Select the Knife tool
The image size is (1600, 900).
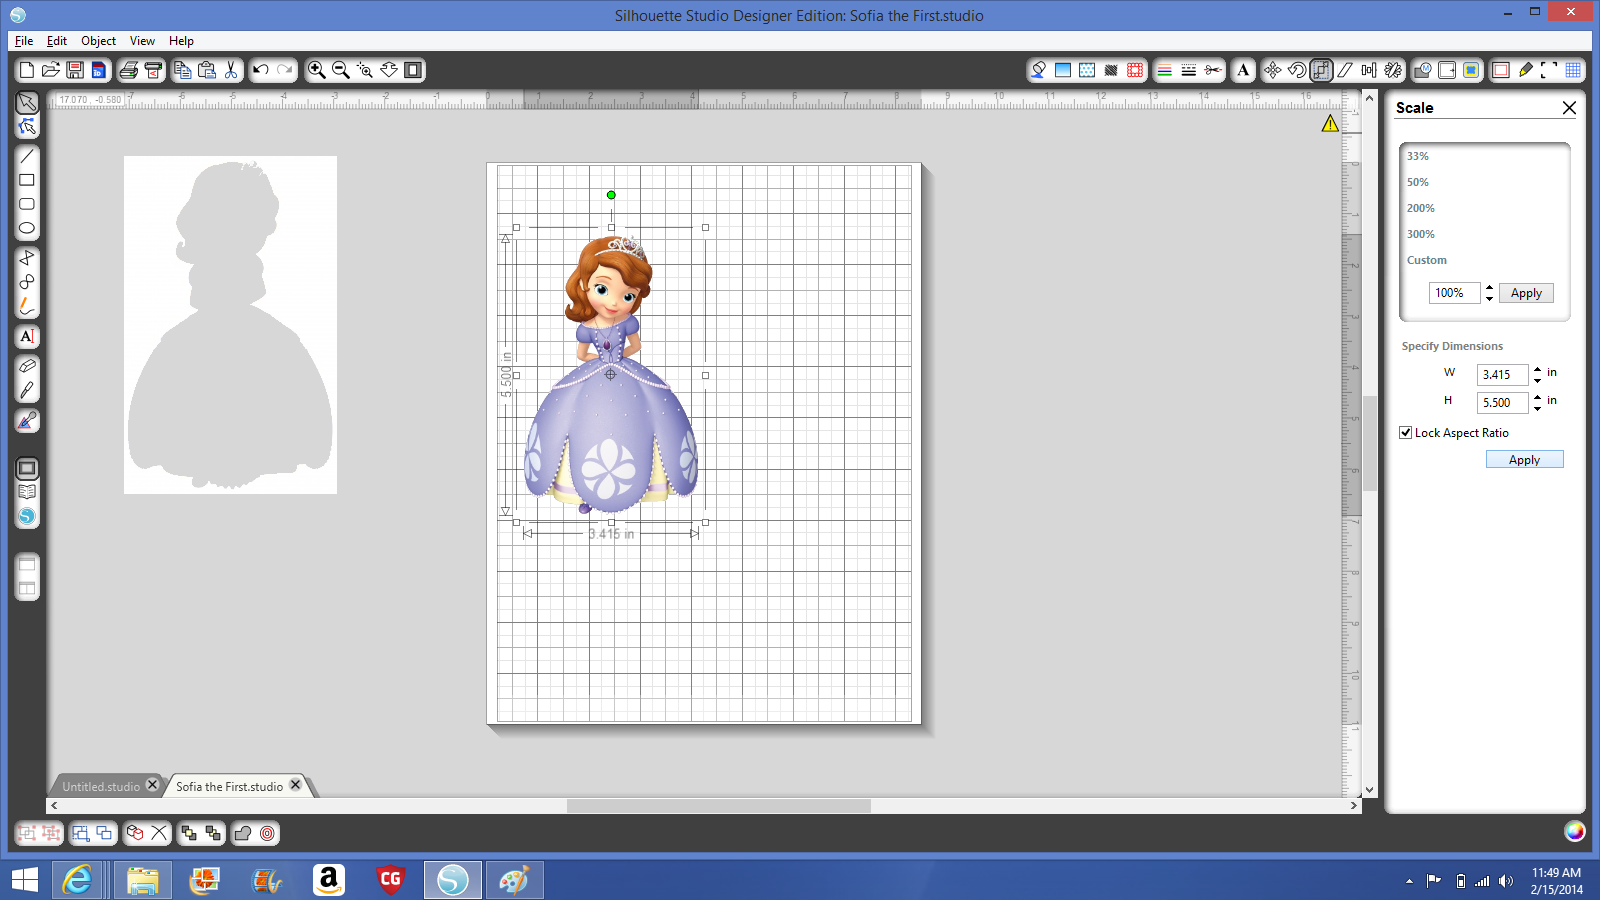tap(27, 390)
